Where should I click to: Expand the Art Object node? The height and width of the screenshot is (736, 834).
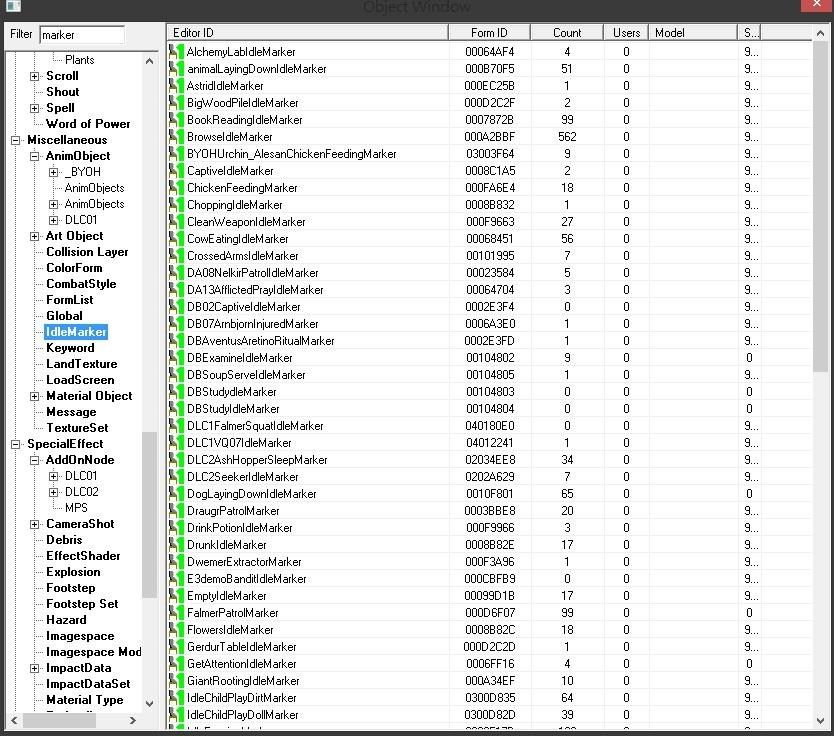coord(35,236)
